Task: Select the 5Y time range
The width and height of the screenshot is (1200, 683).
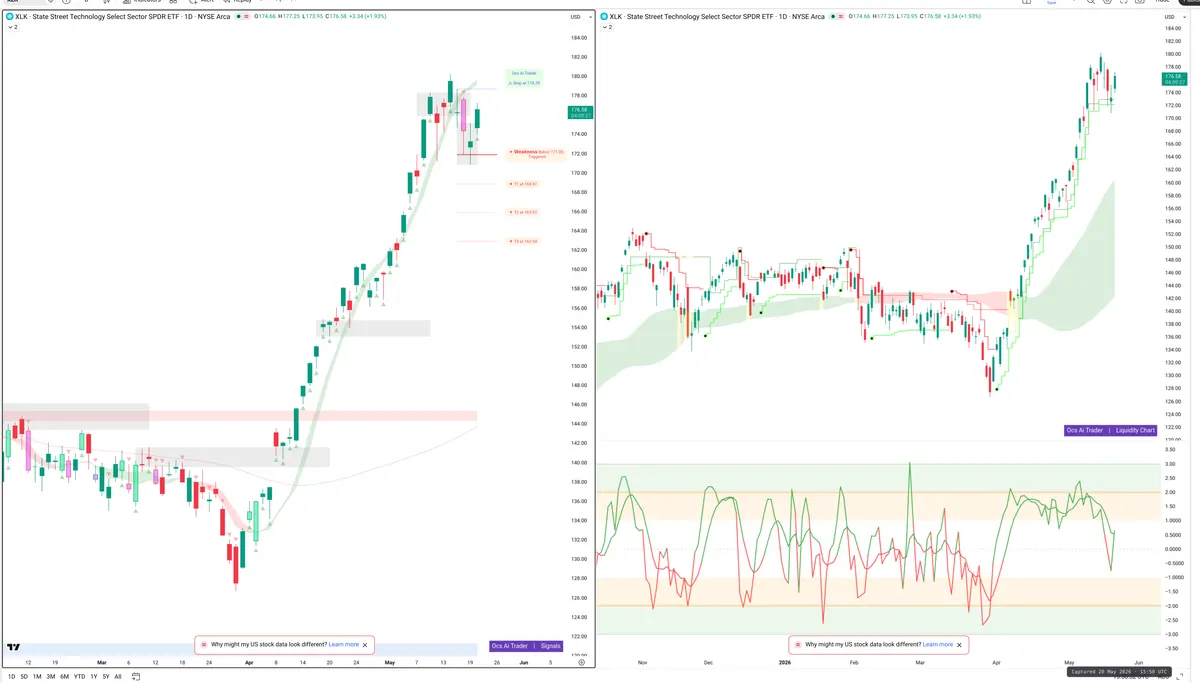Action: [106, 677]
